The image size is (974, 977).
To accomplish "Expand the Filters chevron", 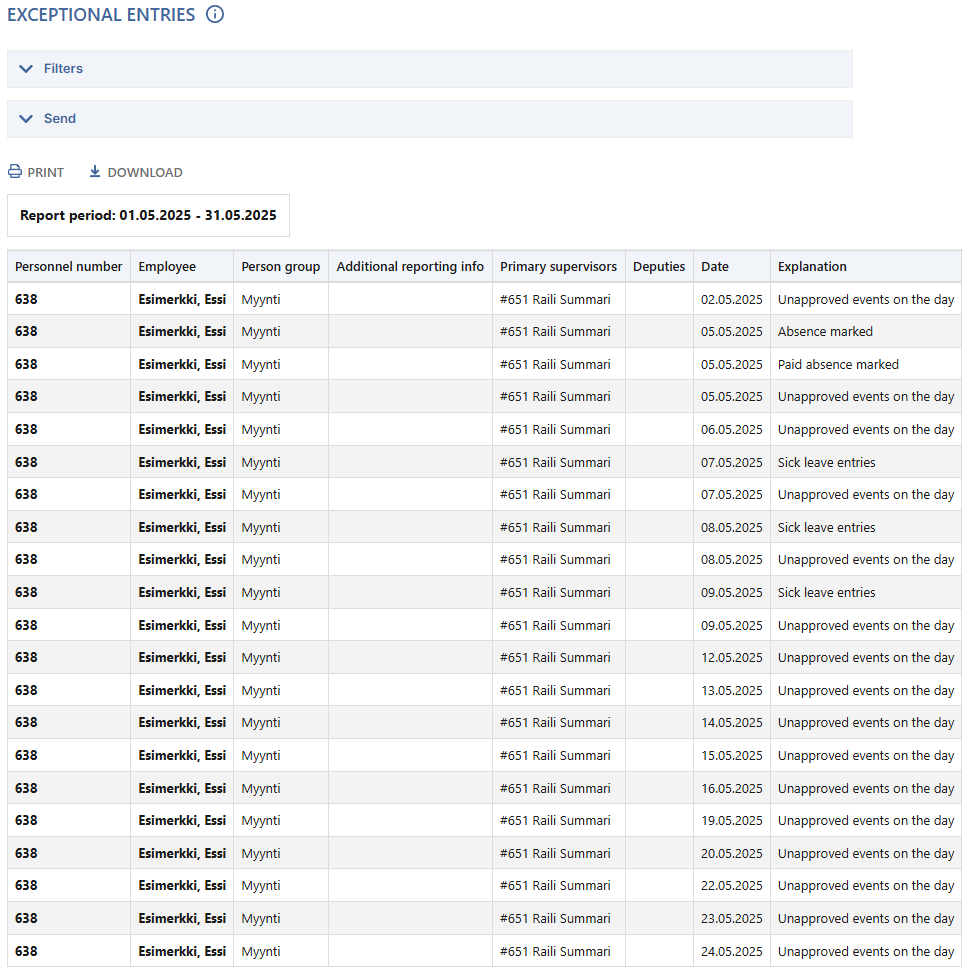I will click(26, 69).
